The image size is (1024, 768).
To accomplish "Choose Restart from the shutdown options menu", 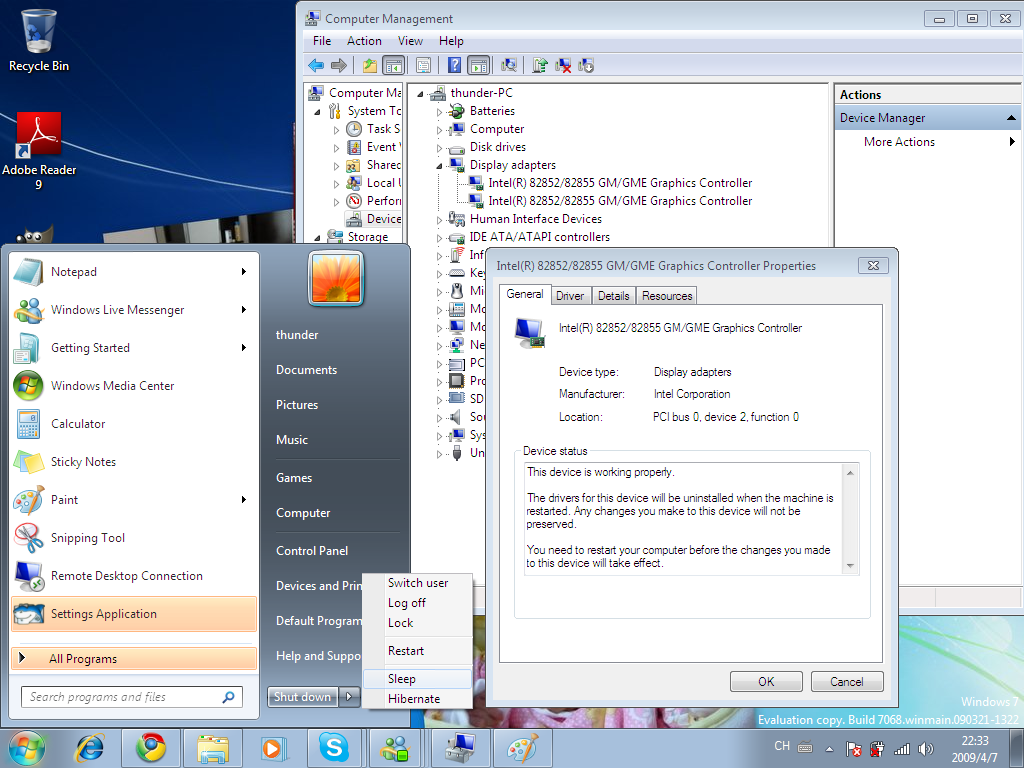I will 417,650.
